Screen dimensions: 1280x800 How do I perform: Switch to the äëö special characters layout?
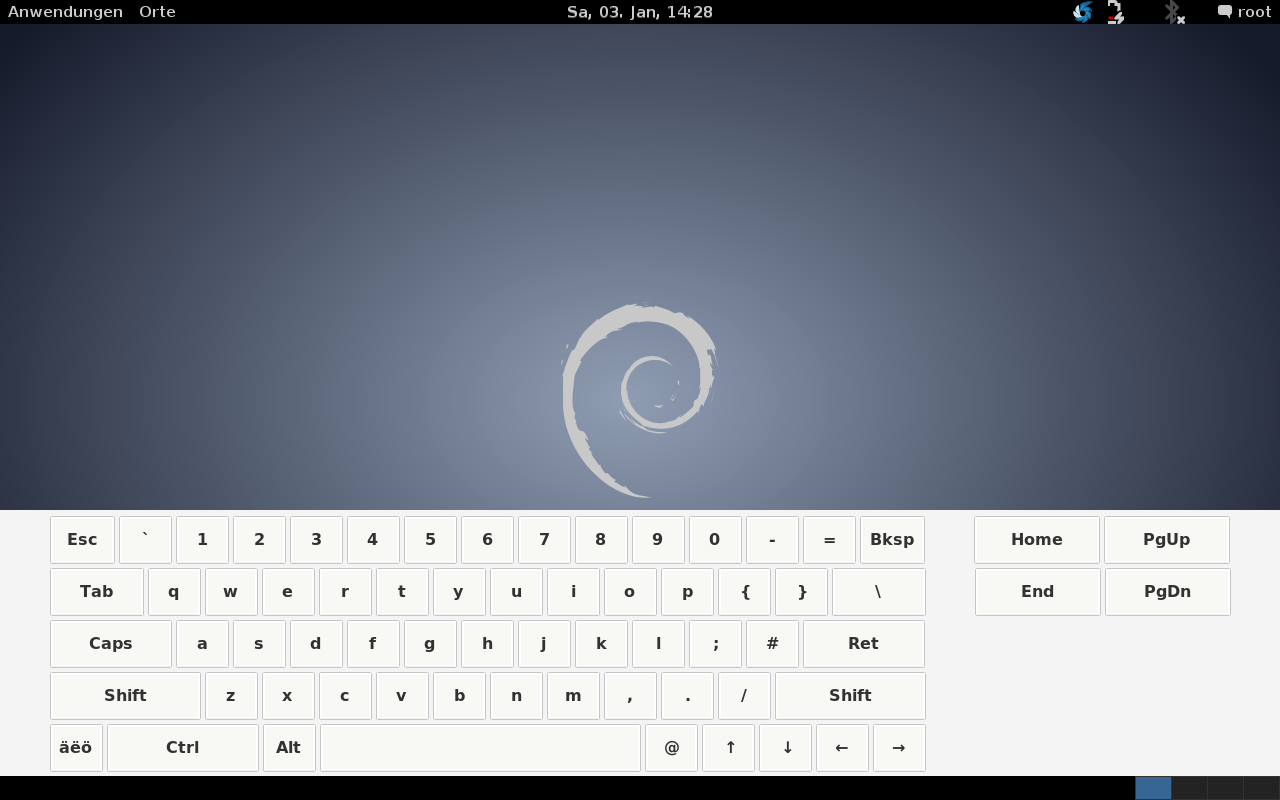coord(76,748)
